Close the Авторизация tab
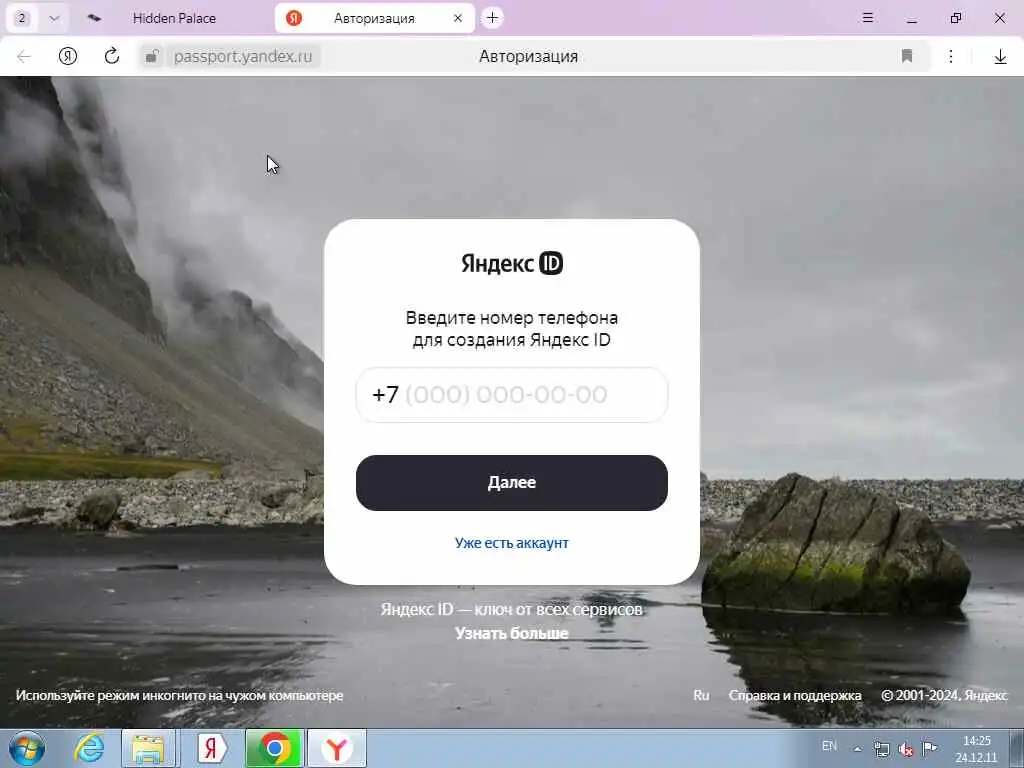The height and width of the screenshot is (768, 1024). [x=458, y=18]
